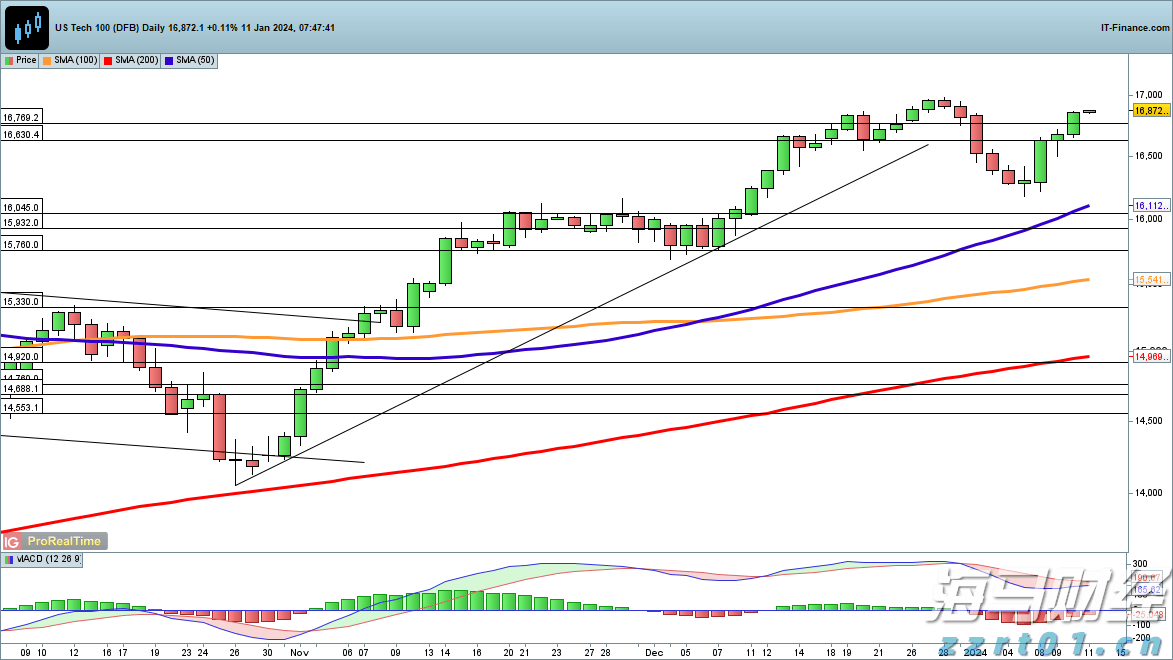Click the Price legend color icon
The width and height of the screenshot is (1173, 660).
click(x=9, y=61)
